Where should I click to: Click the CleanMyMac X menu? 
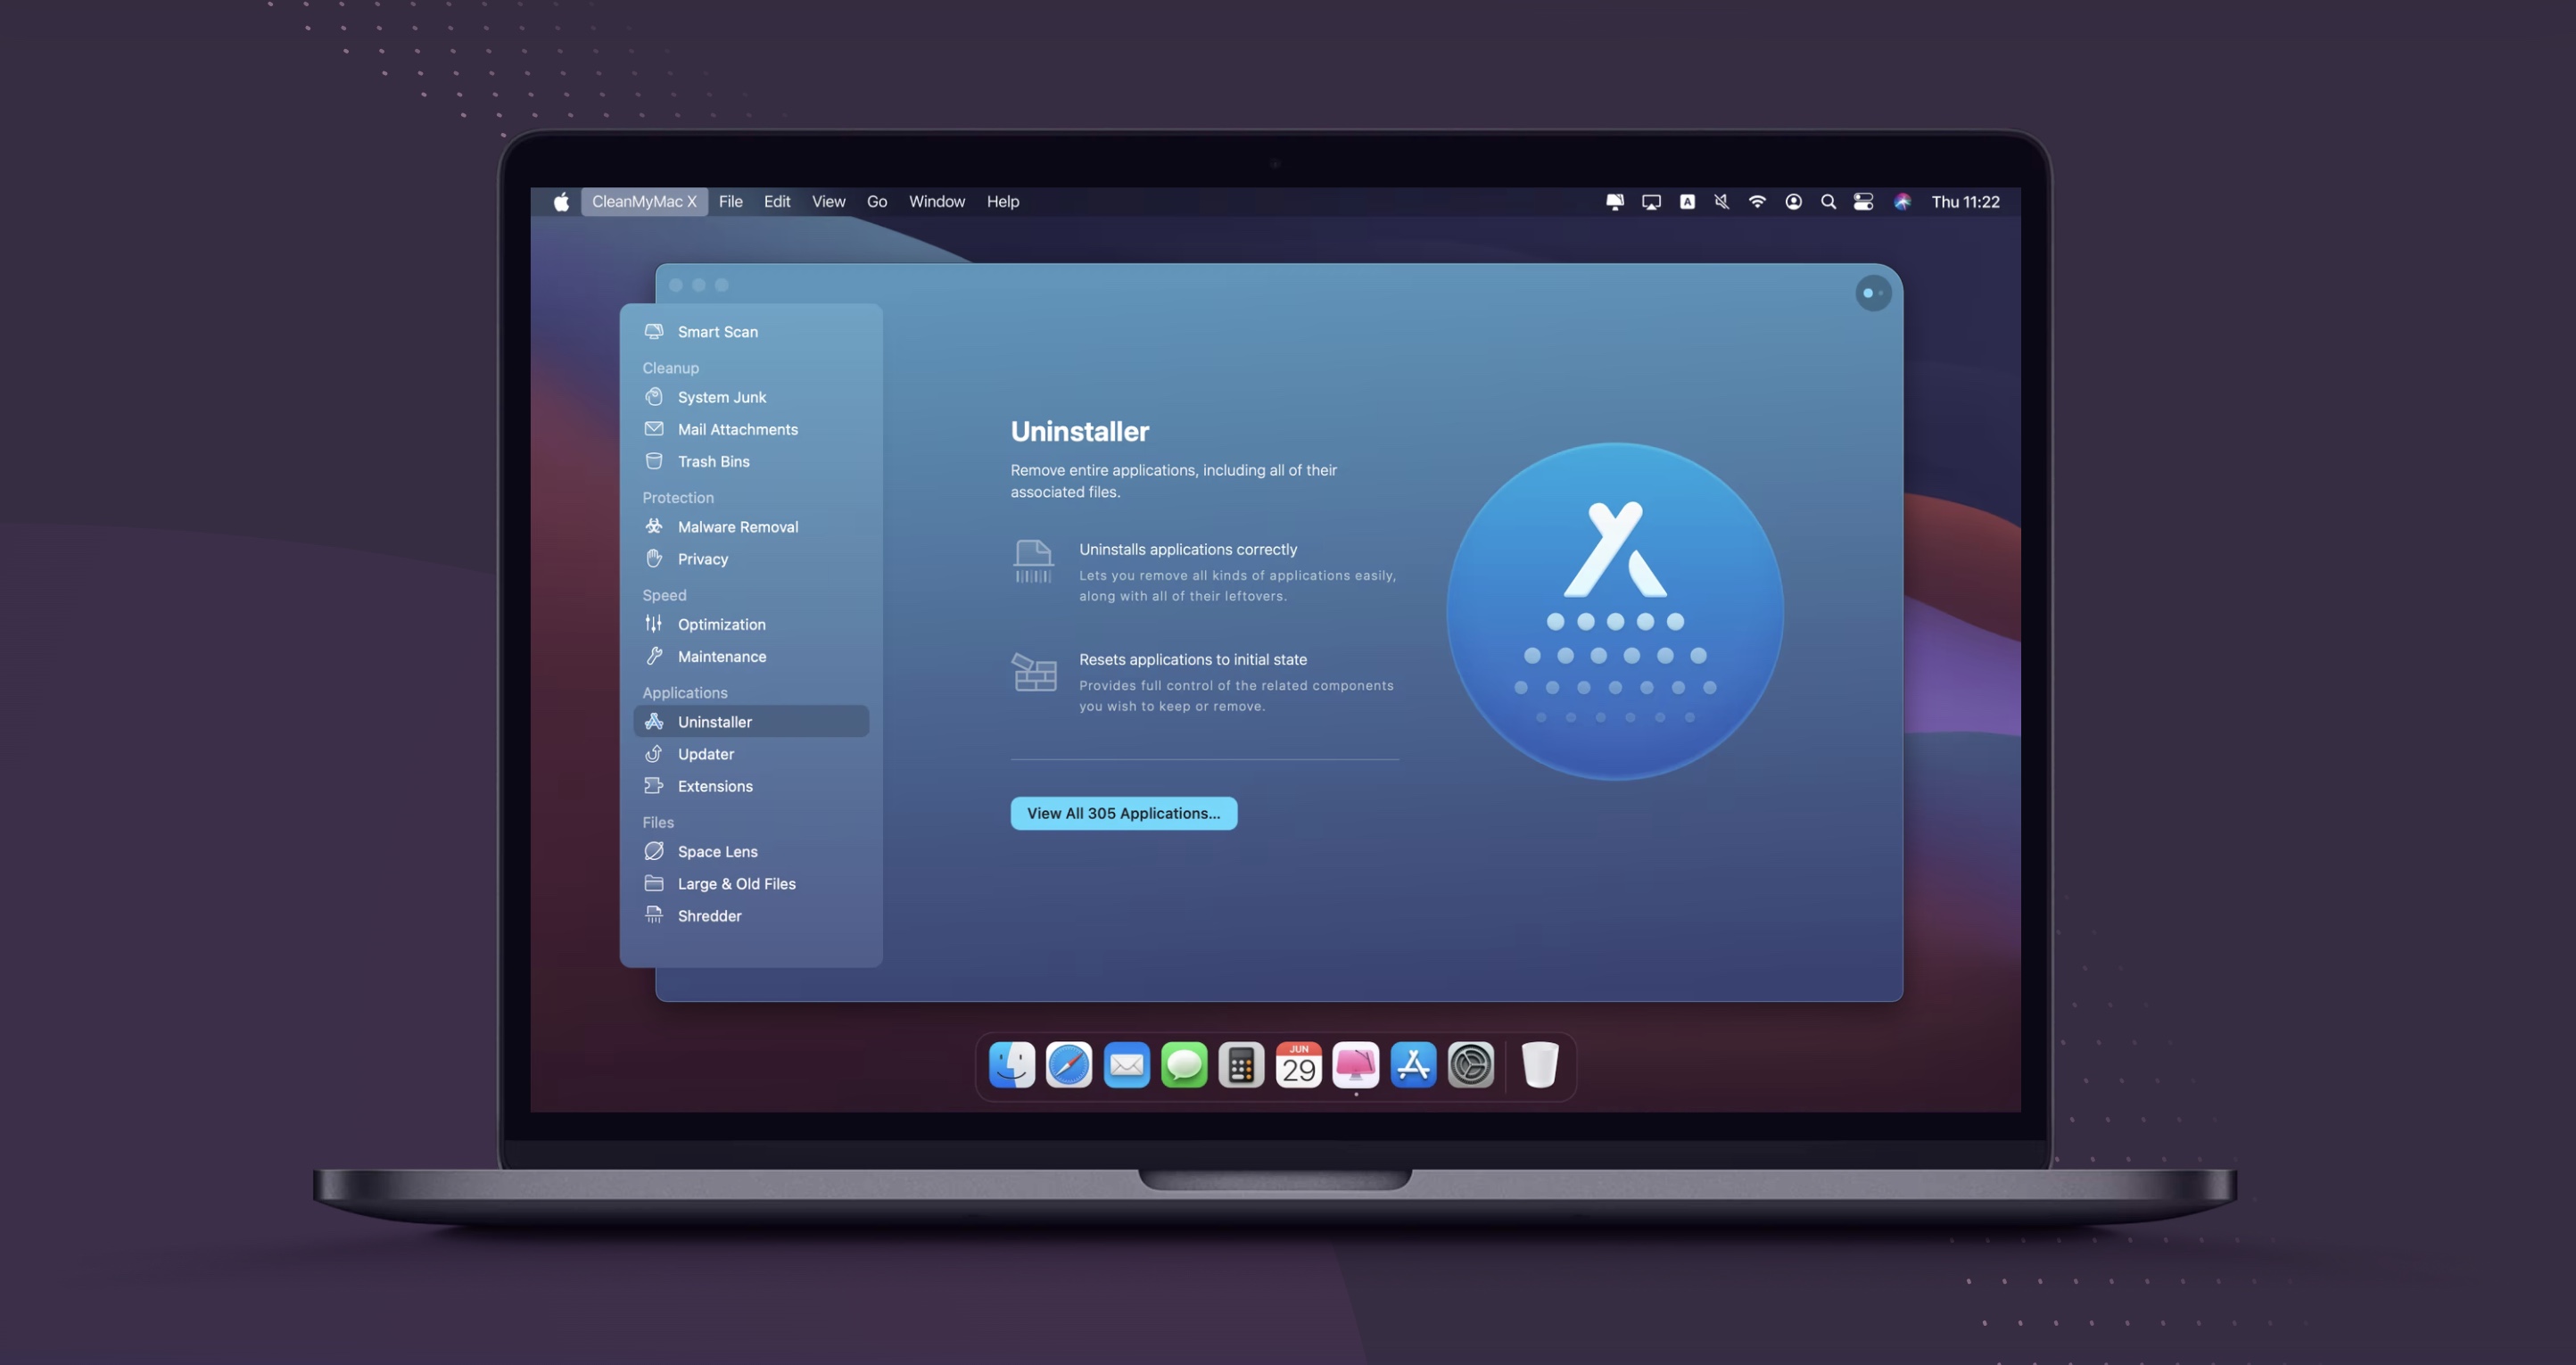644,201
